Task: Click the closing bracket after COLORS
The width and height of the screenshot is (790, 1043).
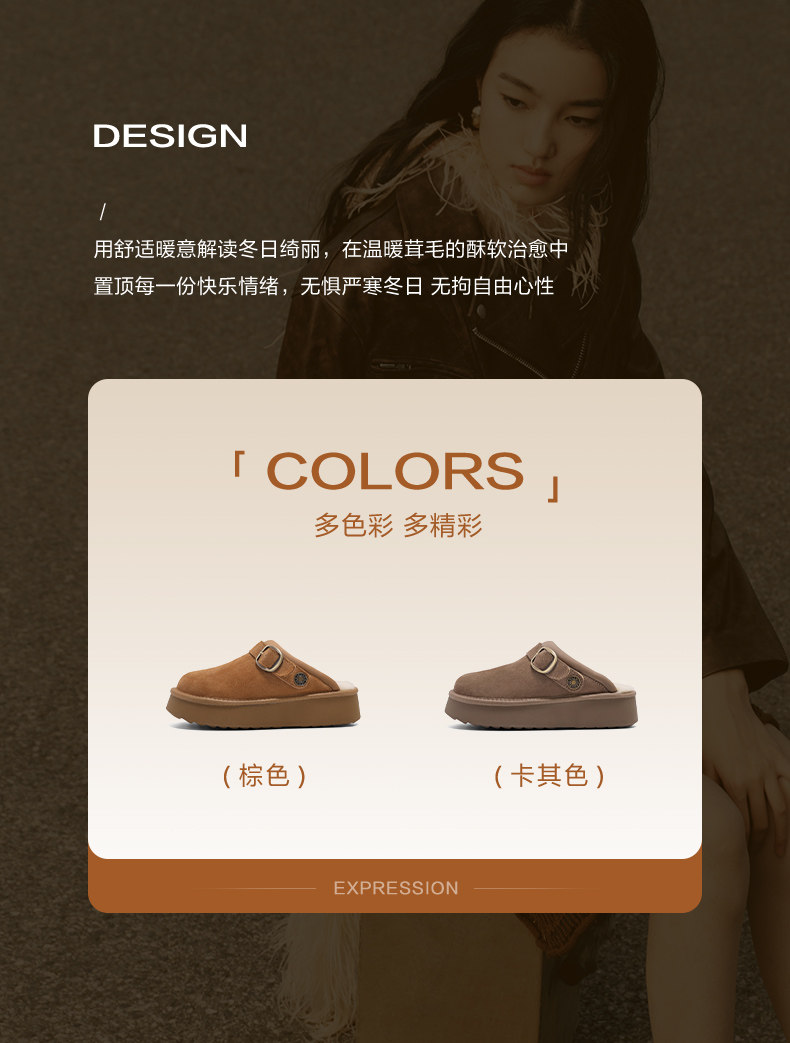Action: click(x=555, y=488)
